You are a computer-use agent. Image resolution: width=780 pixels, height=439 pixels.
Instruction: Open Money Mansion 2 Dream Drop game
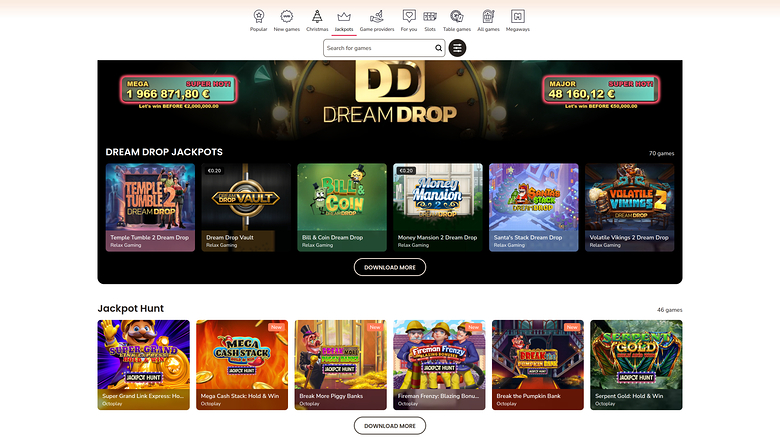[x=438, y=207]
